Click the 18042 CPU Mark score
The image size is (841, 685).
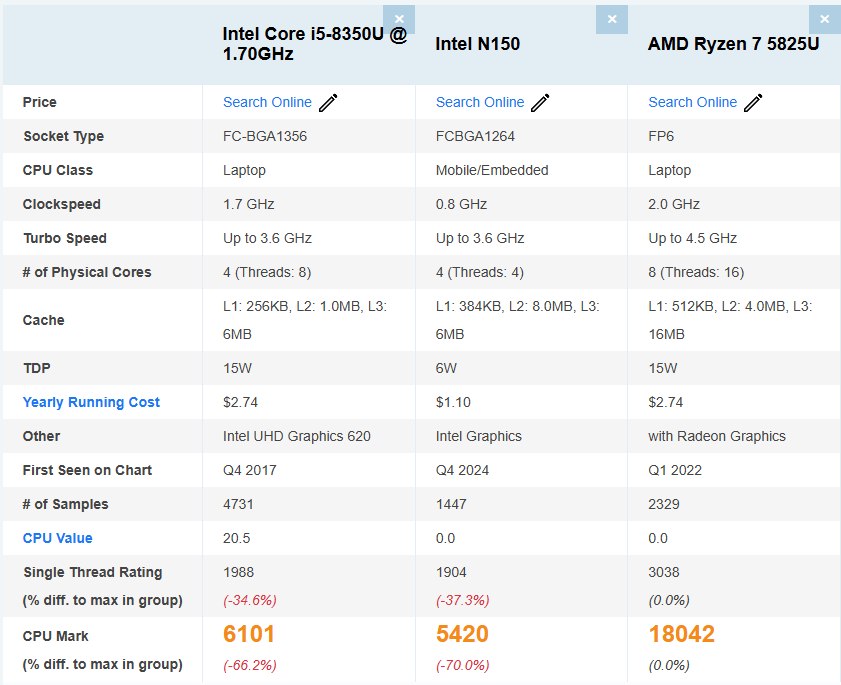(682, 634)
